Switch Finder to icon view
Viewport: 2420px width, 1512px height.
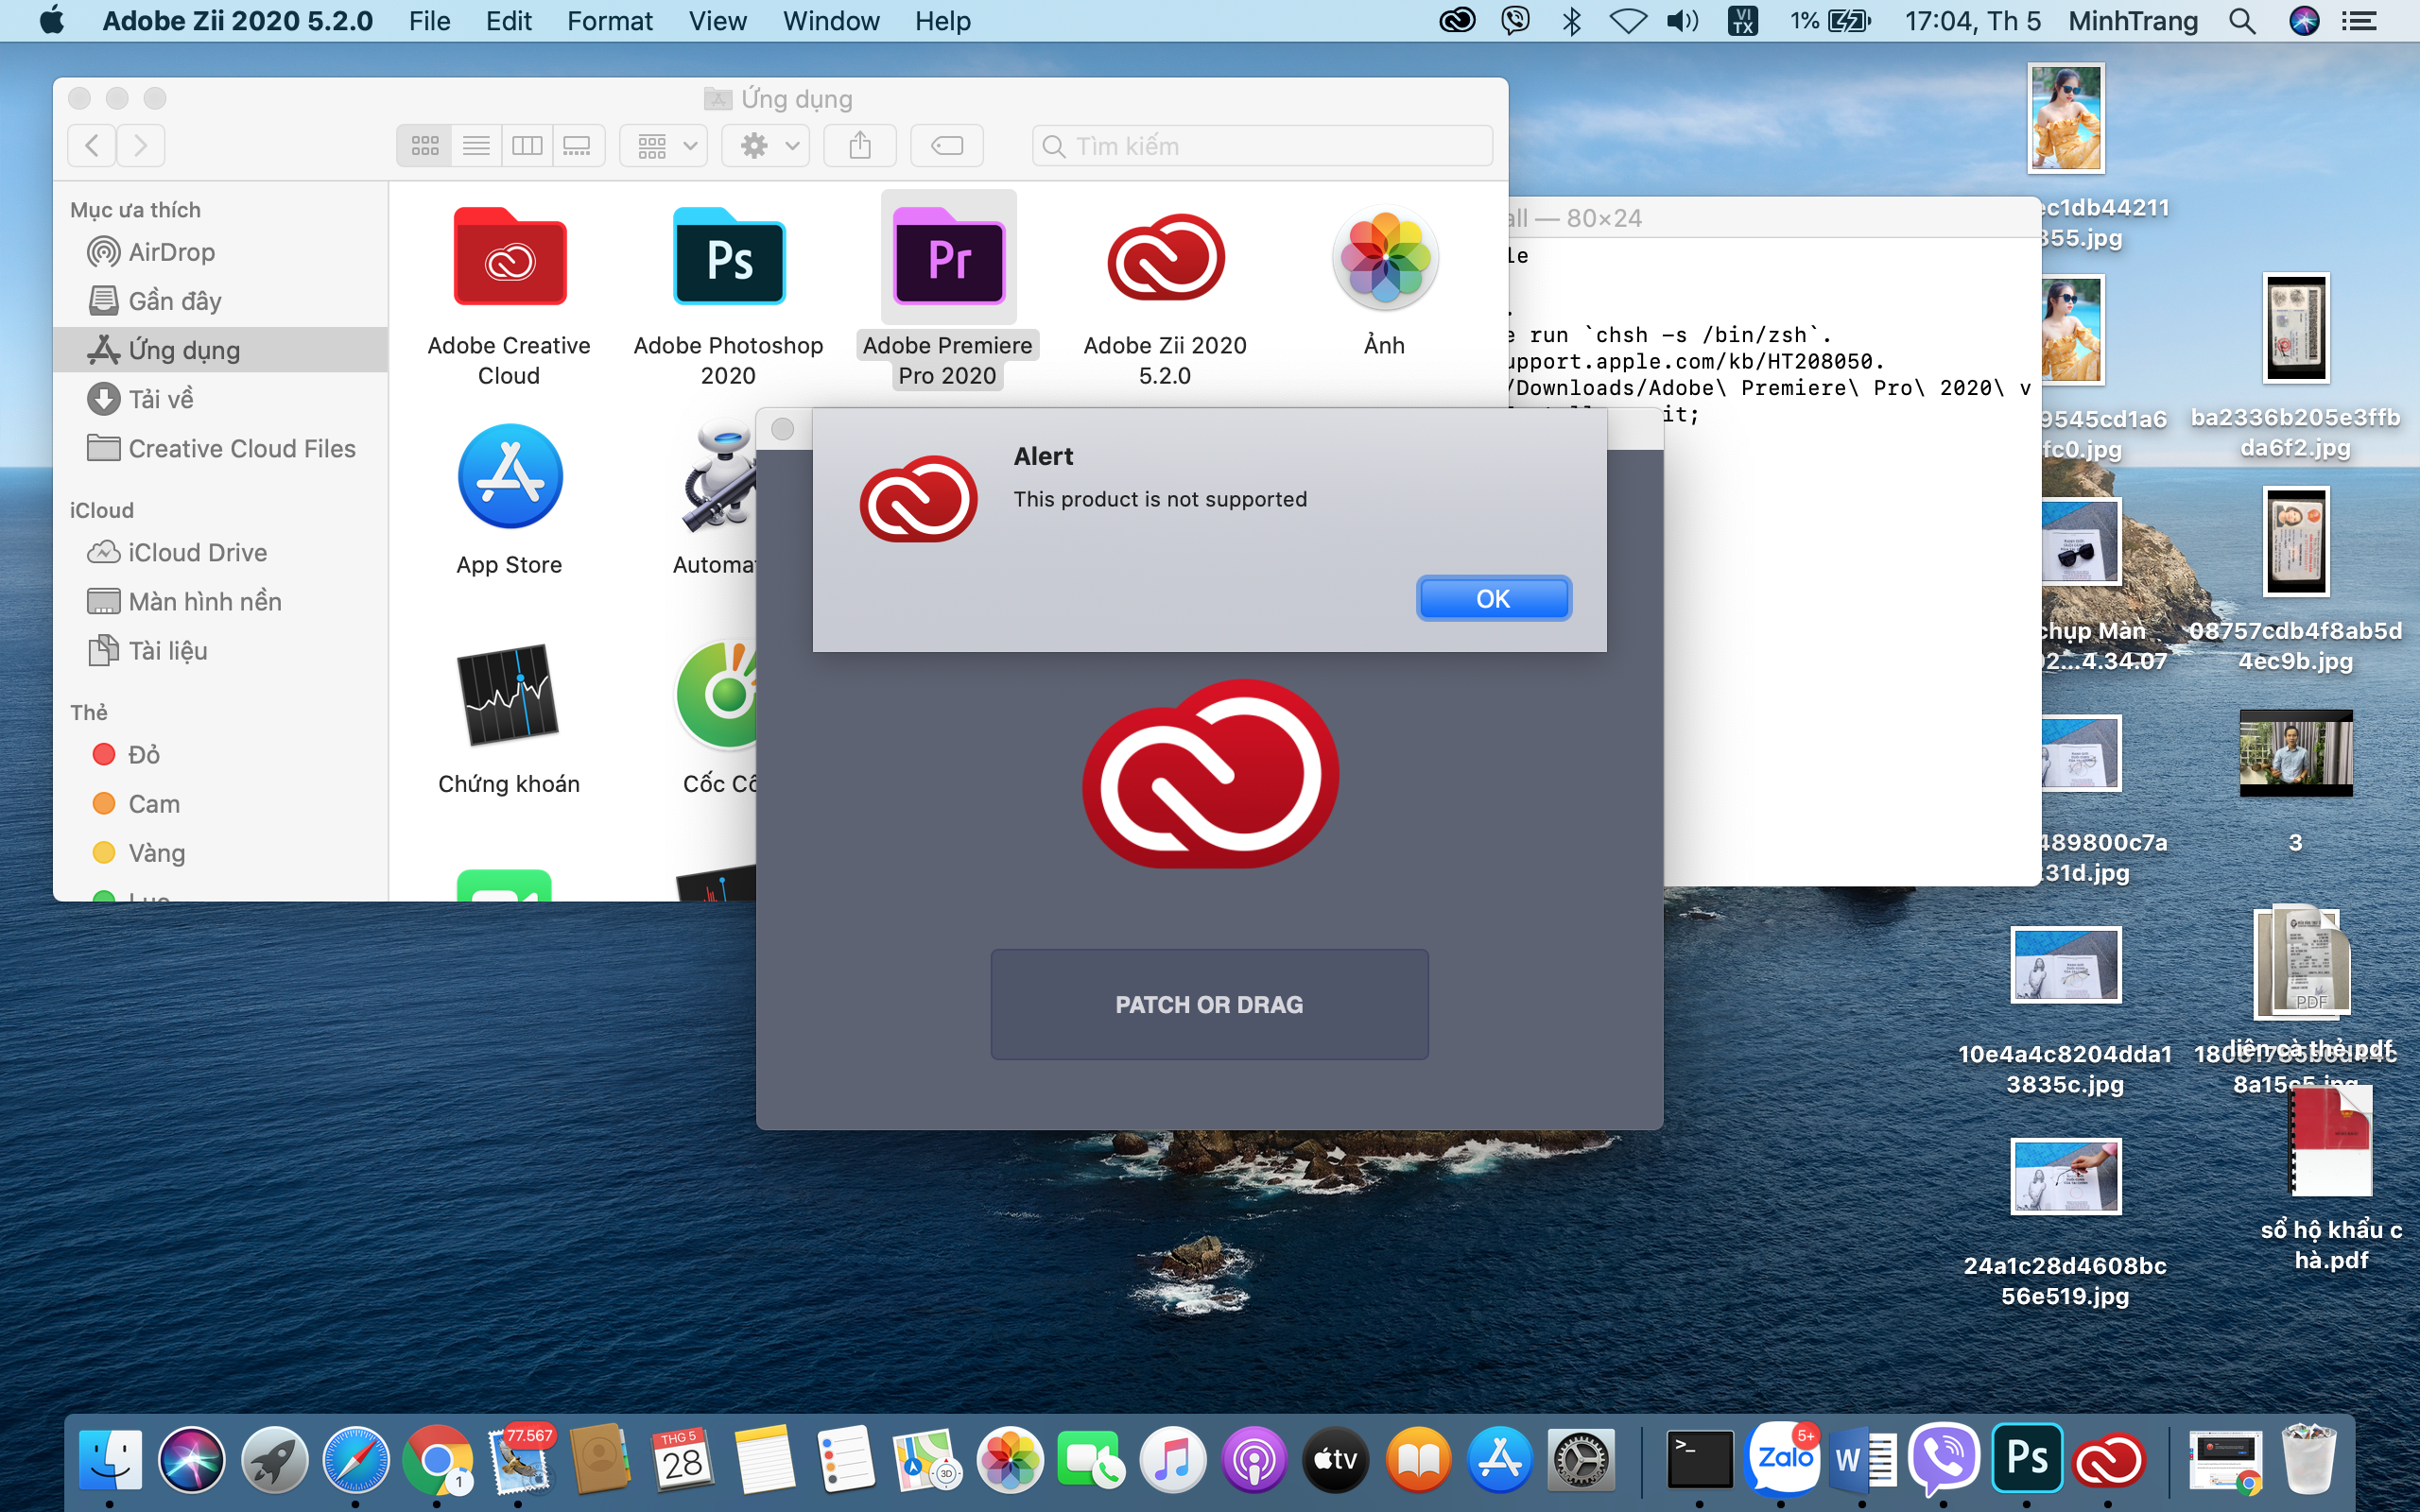[425, 146]
